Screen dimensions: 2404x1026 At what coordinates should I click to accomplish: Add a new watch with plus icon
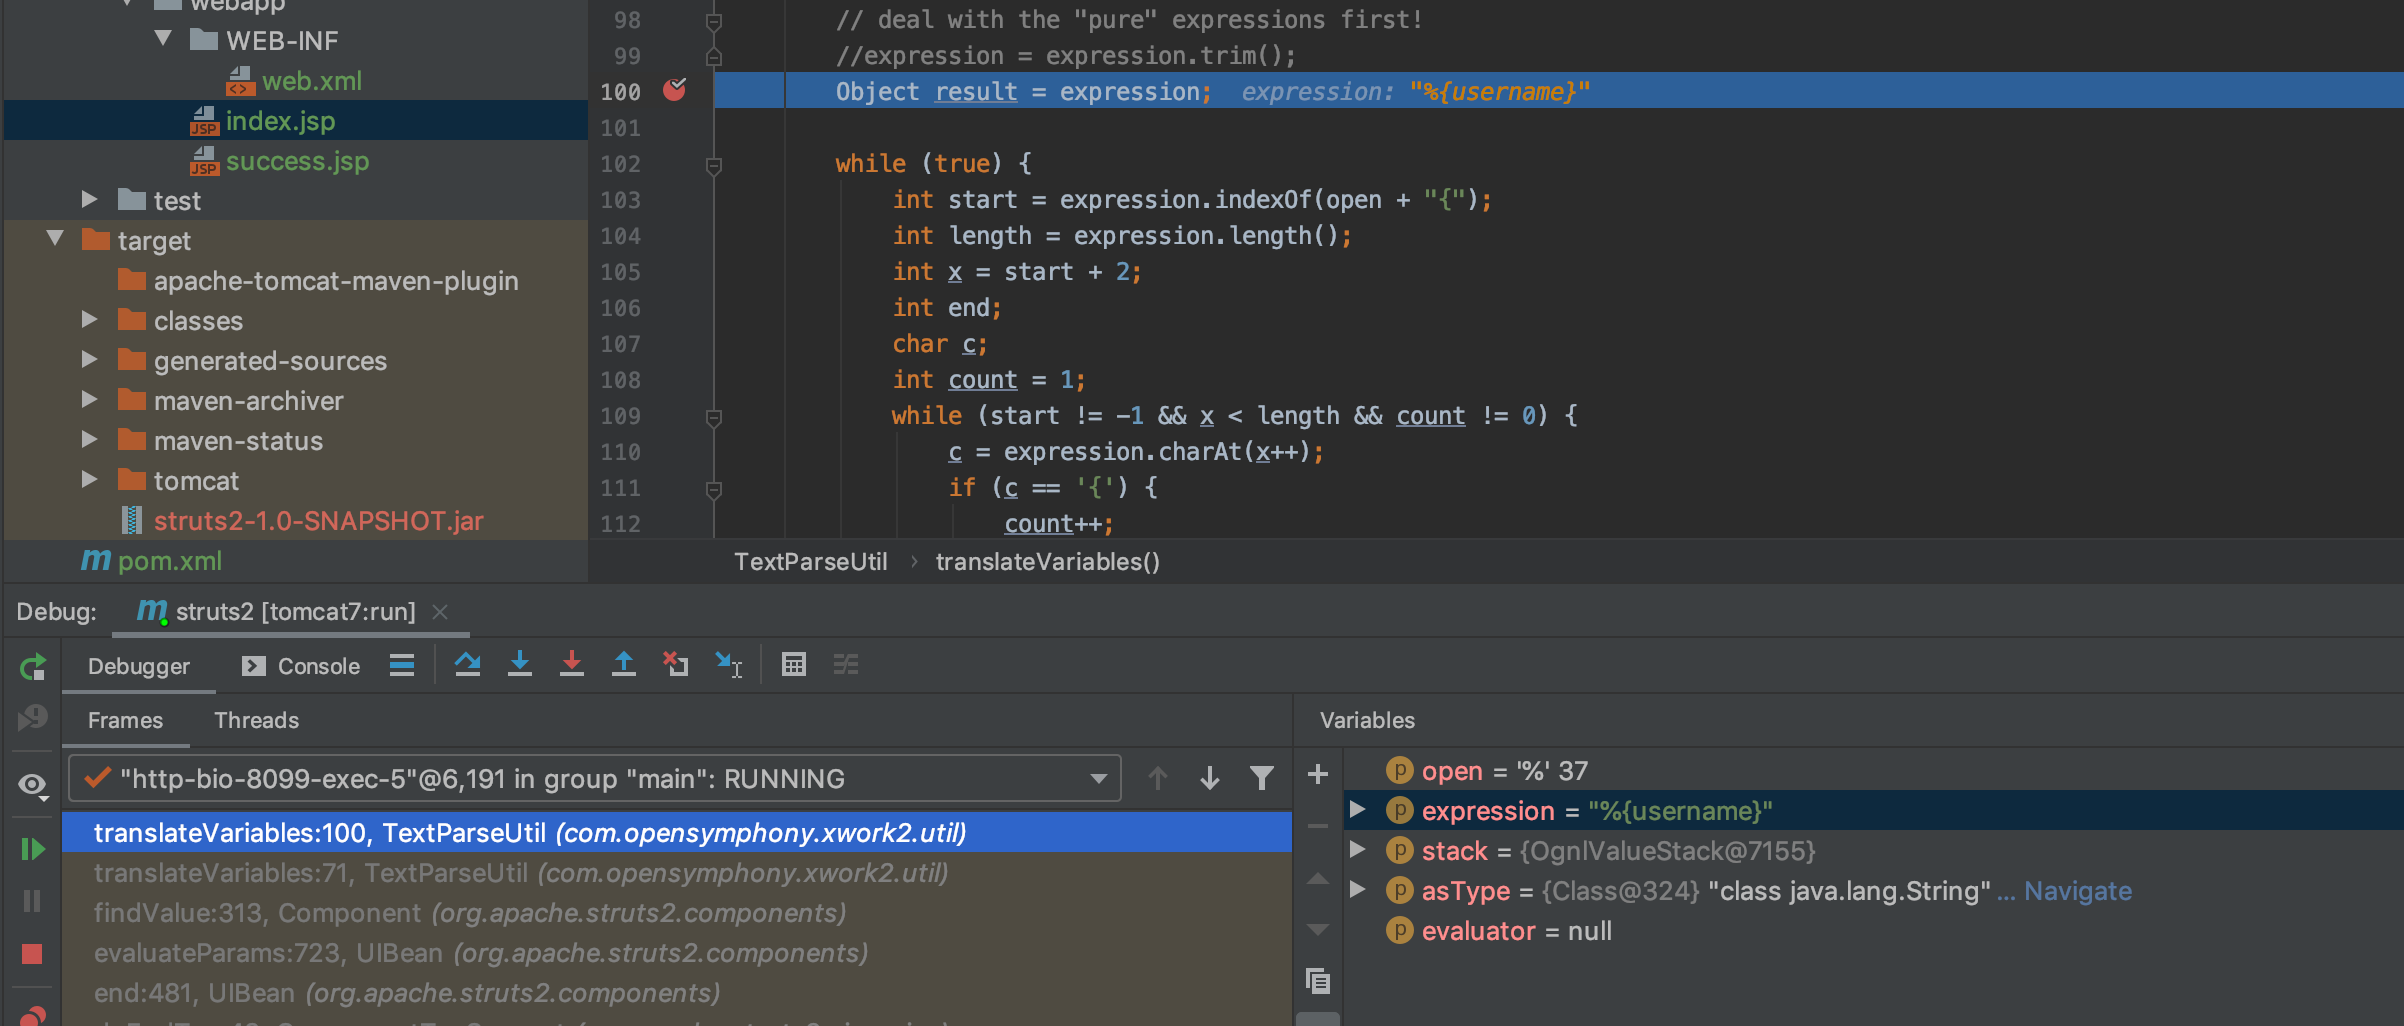coord(1318,774)
